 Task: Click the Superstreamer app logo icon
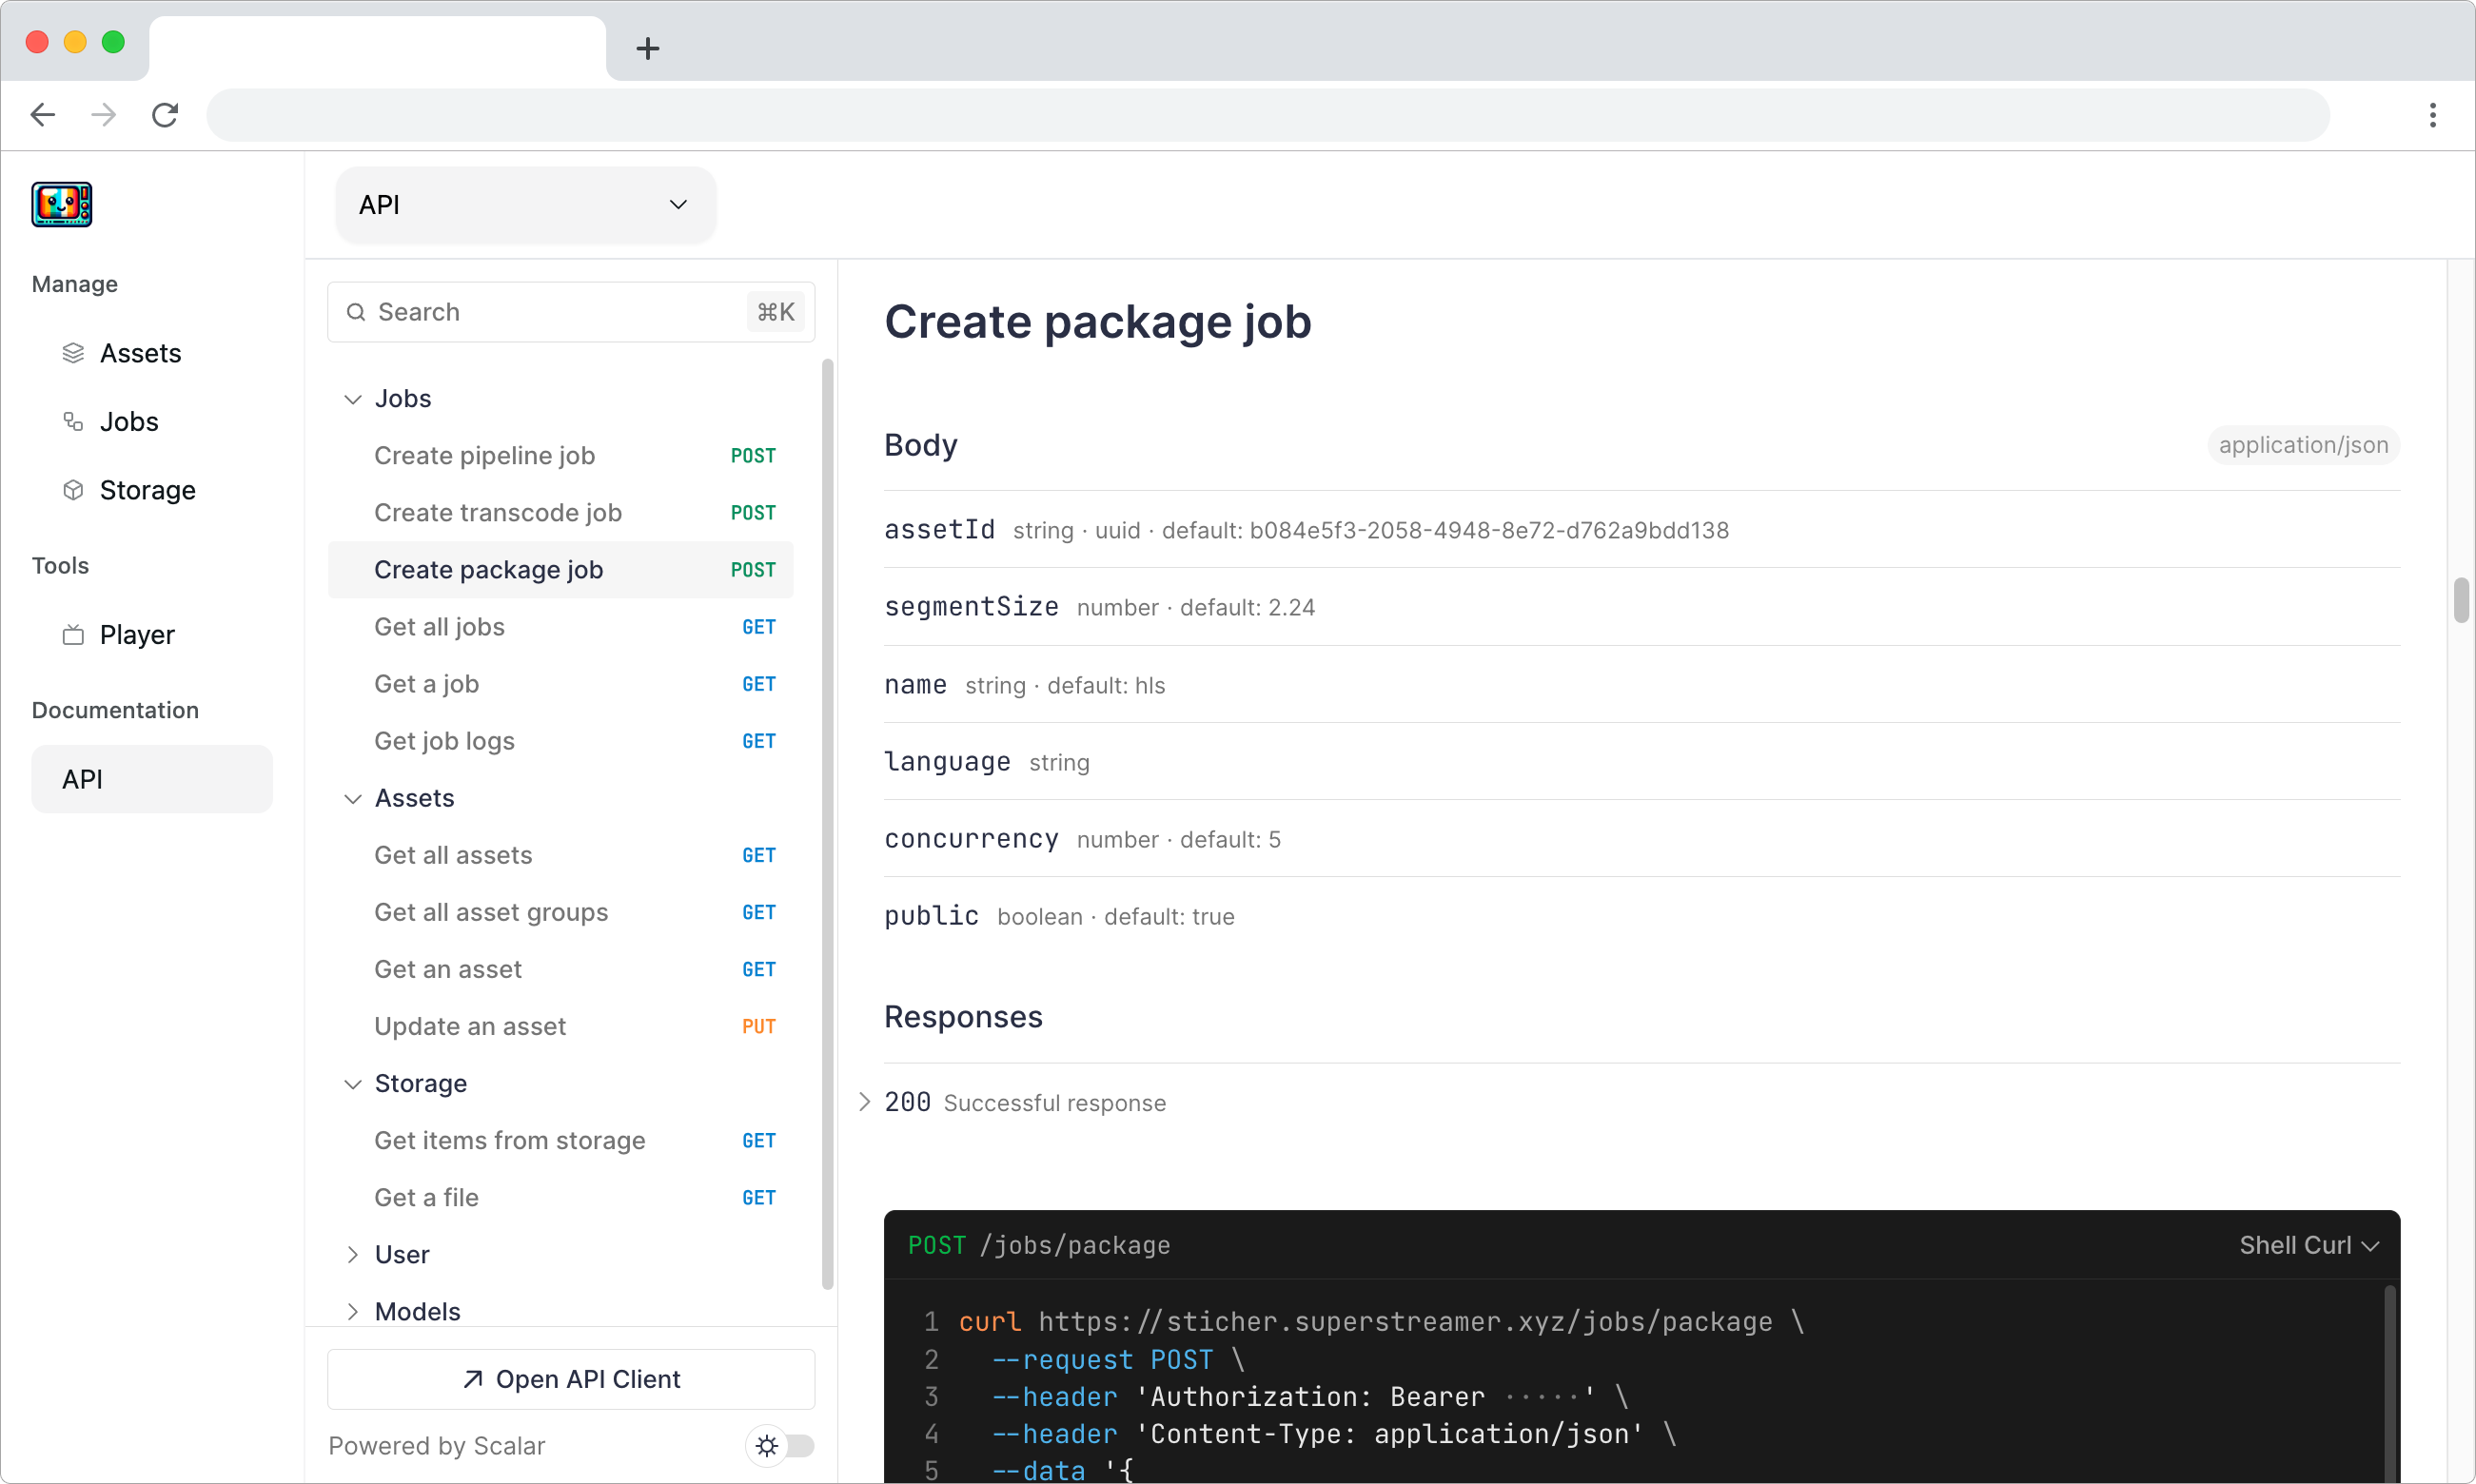click(62, 204)
